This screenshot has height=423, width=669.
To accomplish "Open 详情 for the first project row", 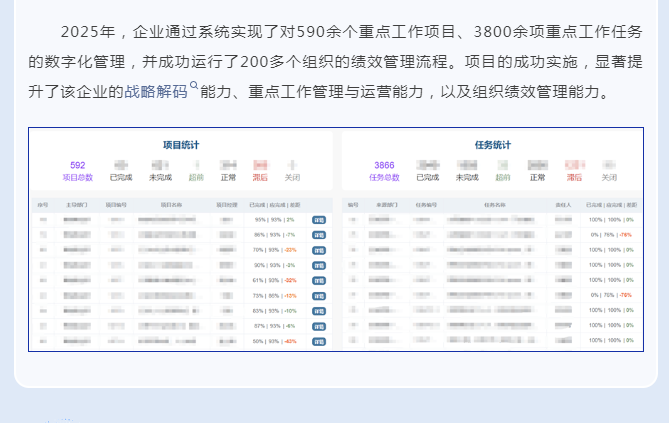I will tap(319, 219).
